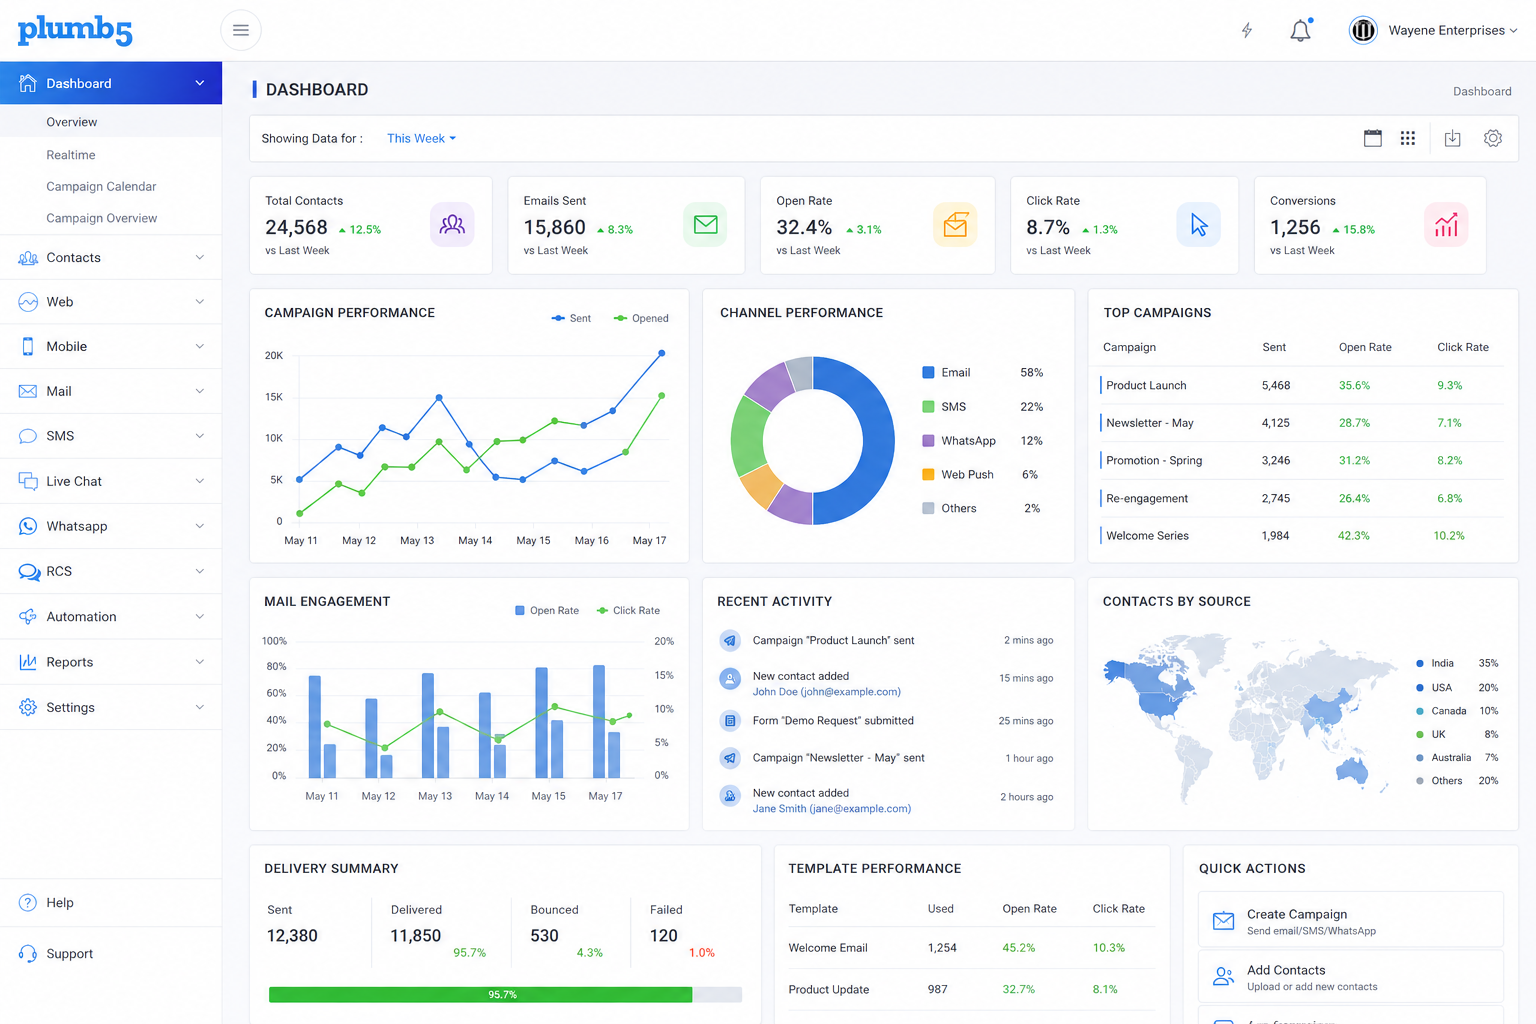This screenshot has height=1024, width=1536.
Task: Click the Support headset icon
Action: pos(28,954)
